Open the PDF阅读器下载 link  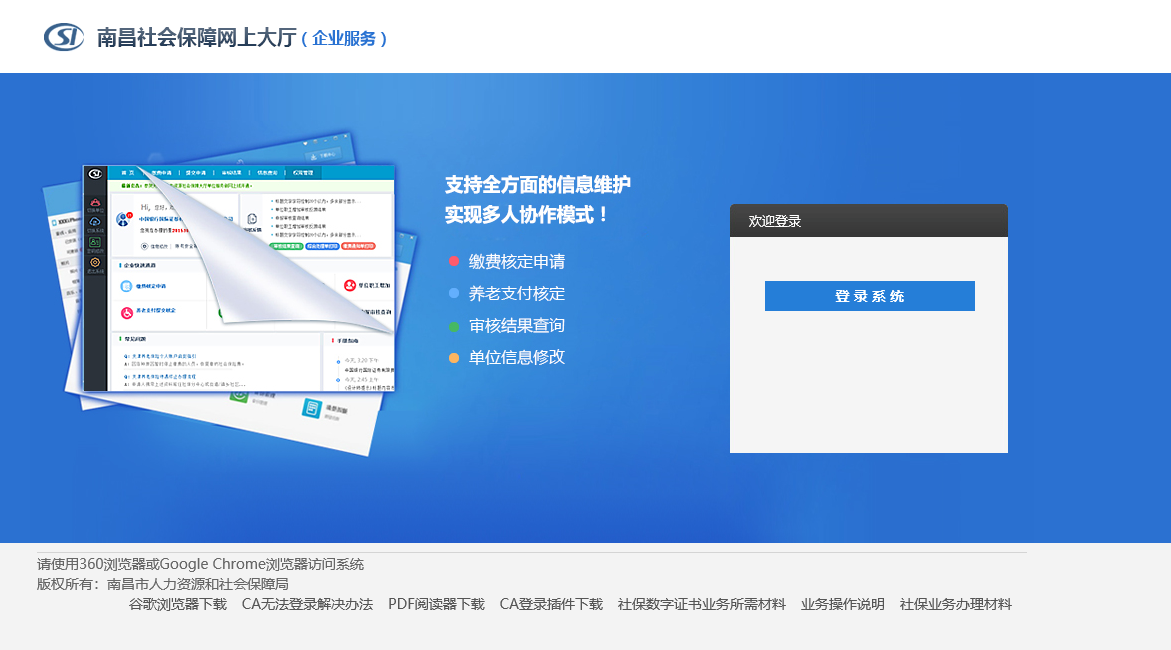436,604
